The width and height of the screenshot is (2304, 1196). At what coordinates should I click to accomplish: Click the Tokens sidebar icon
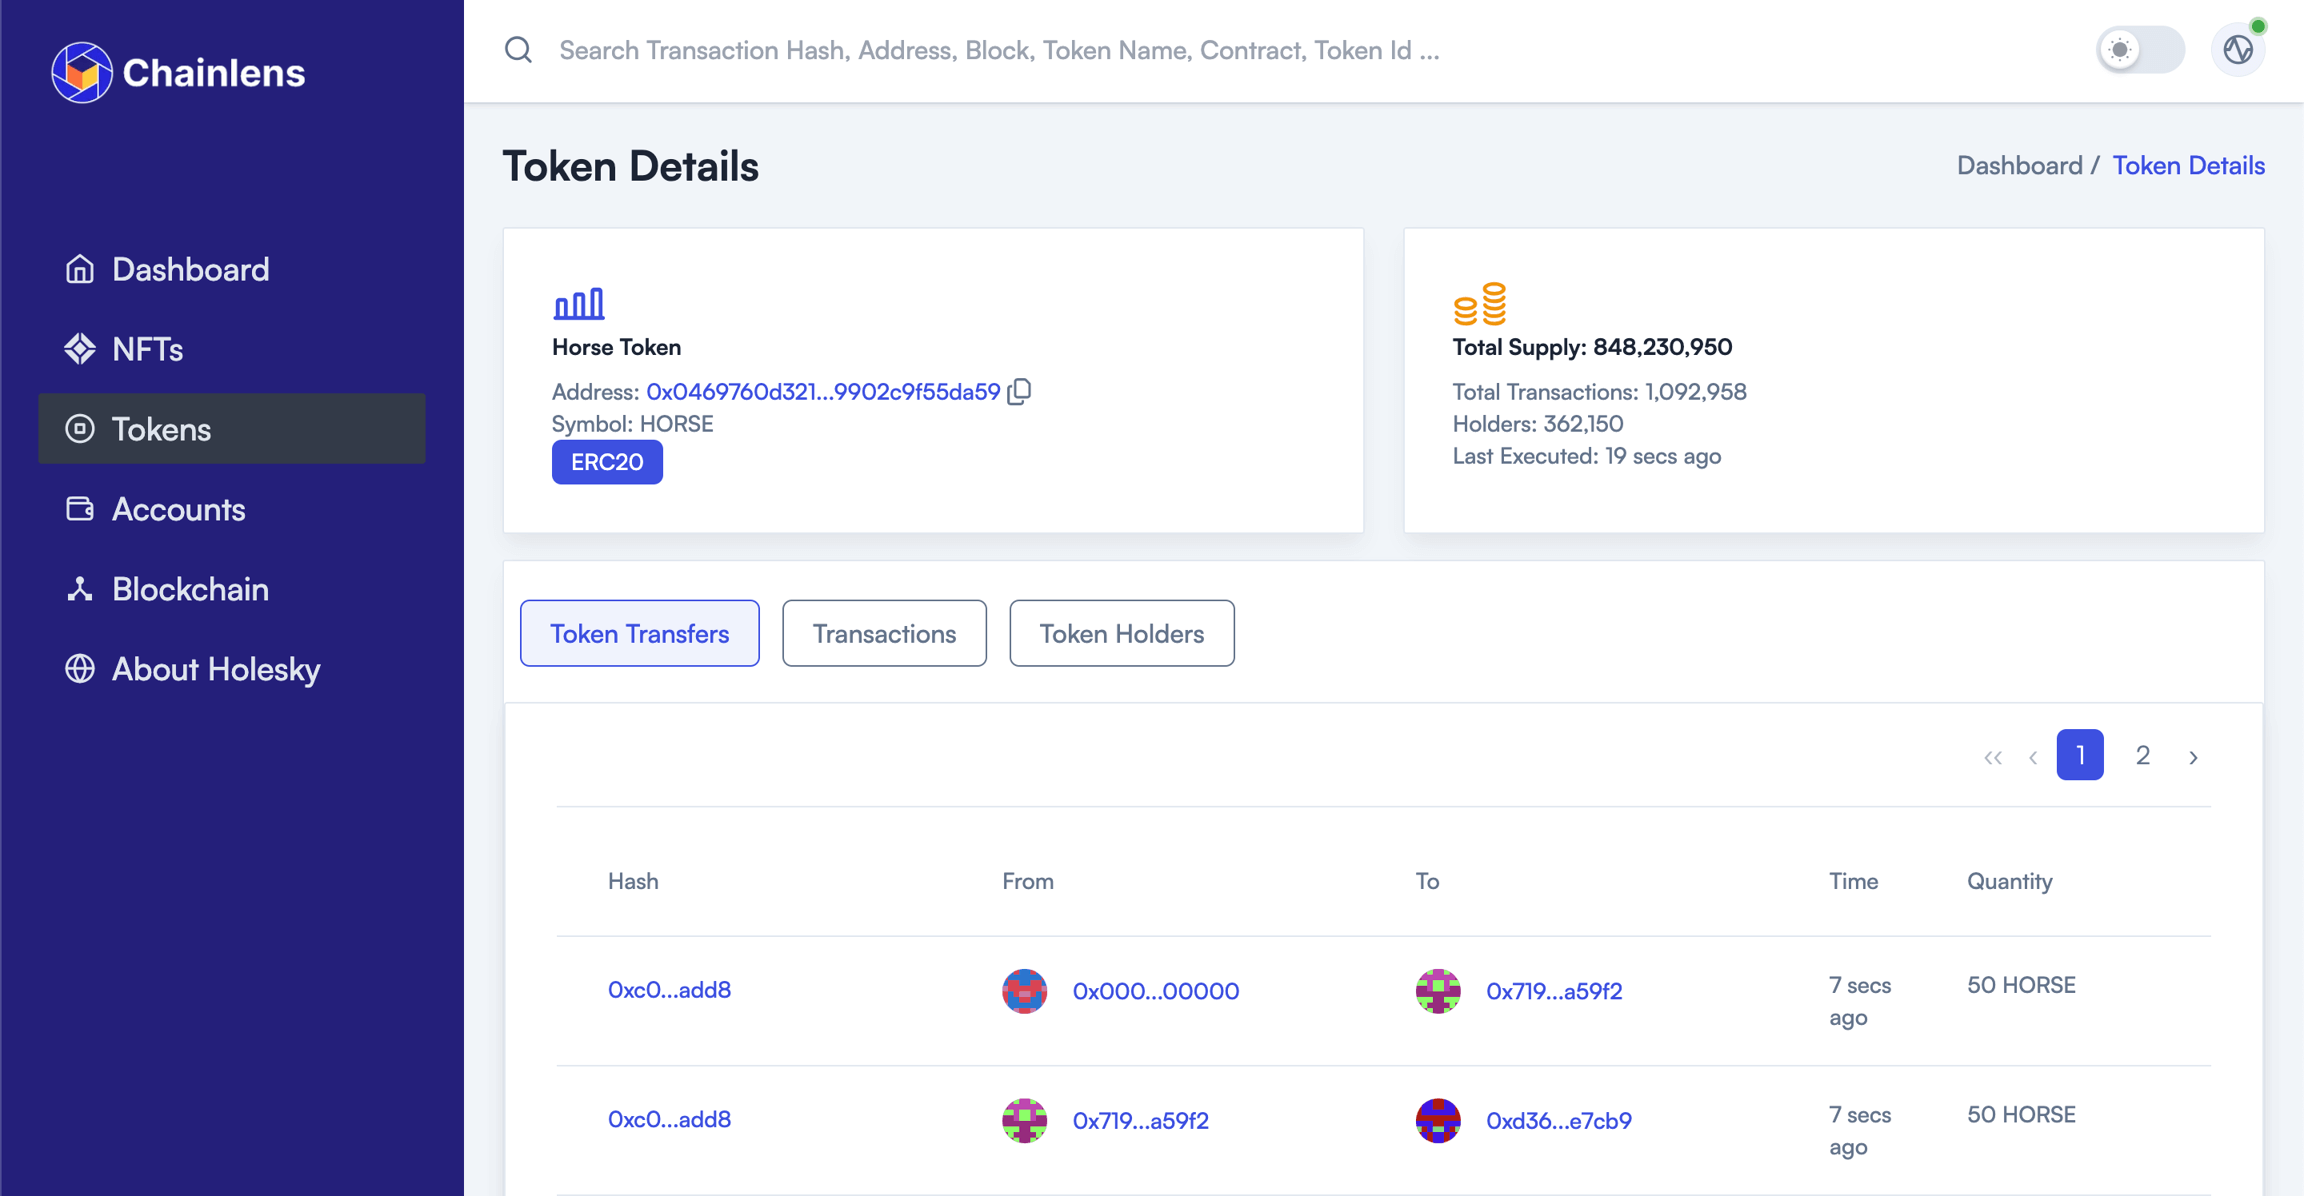tap(80, 428)
